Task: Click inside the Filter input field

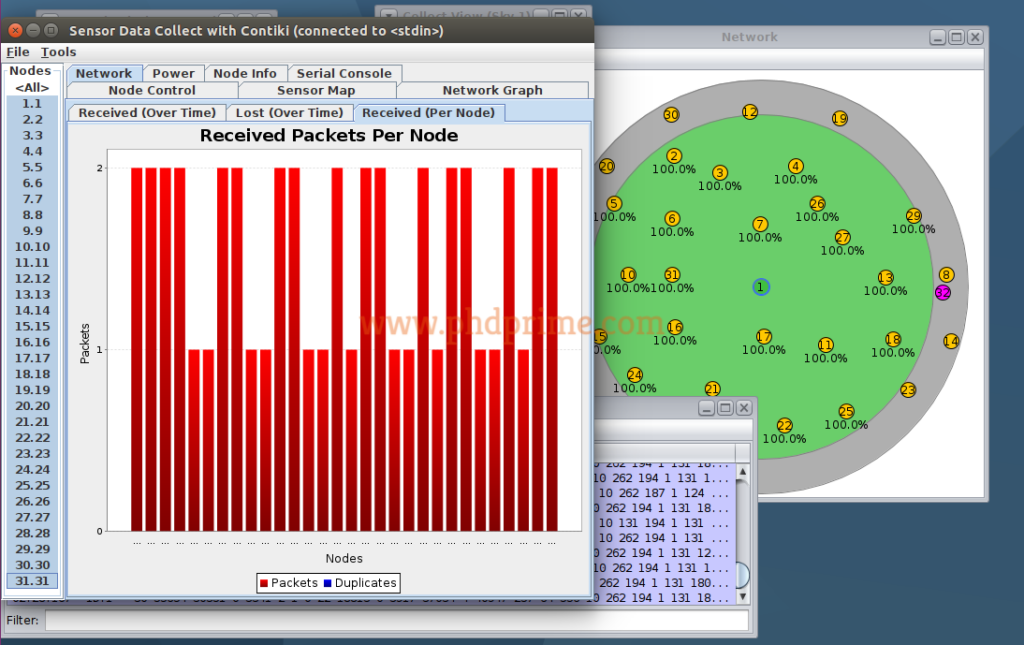Action: point(390,620)
